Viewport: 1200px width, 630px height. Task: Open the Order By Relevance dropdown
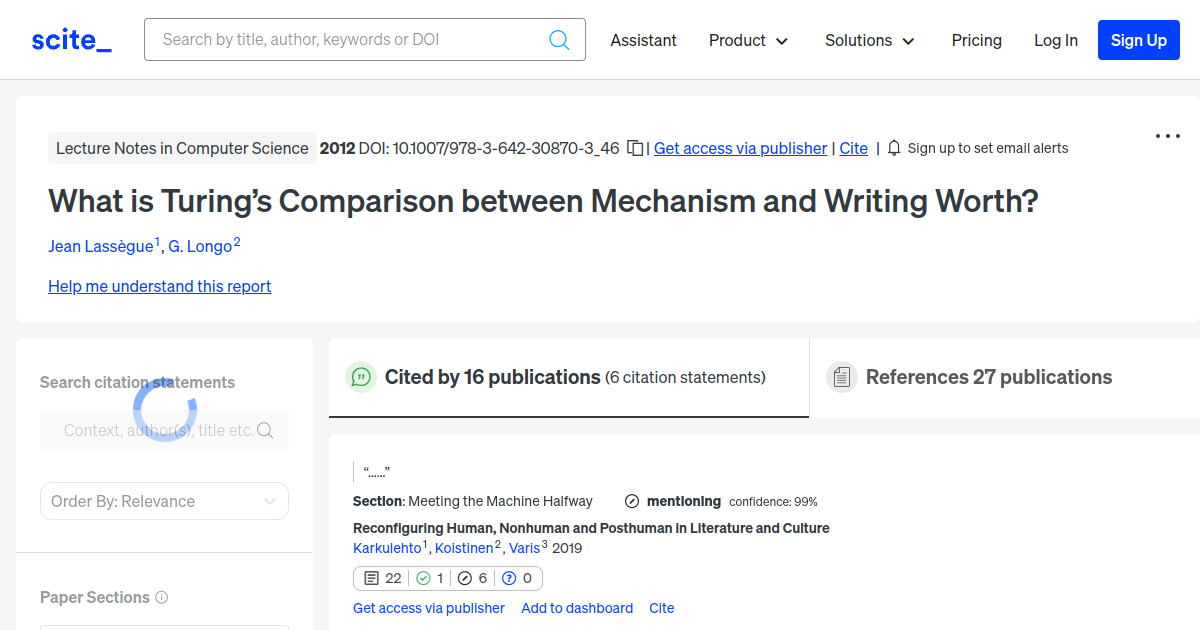tap(164, 501)
